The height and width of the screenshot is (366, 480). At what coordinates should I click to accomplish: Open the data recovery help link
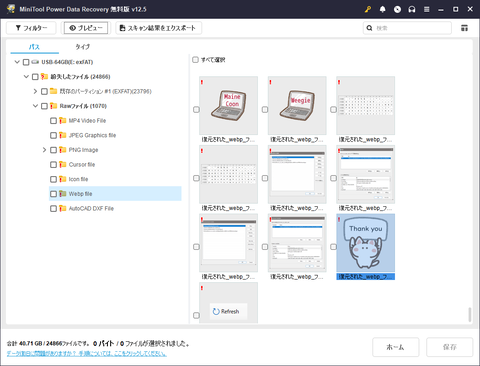pyautogui.click(x=87, y=353)
